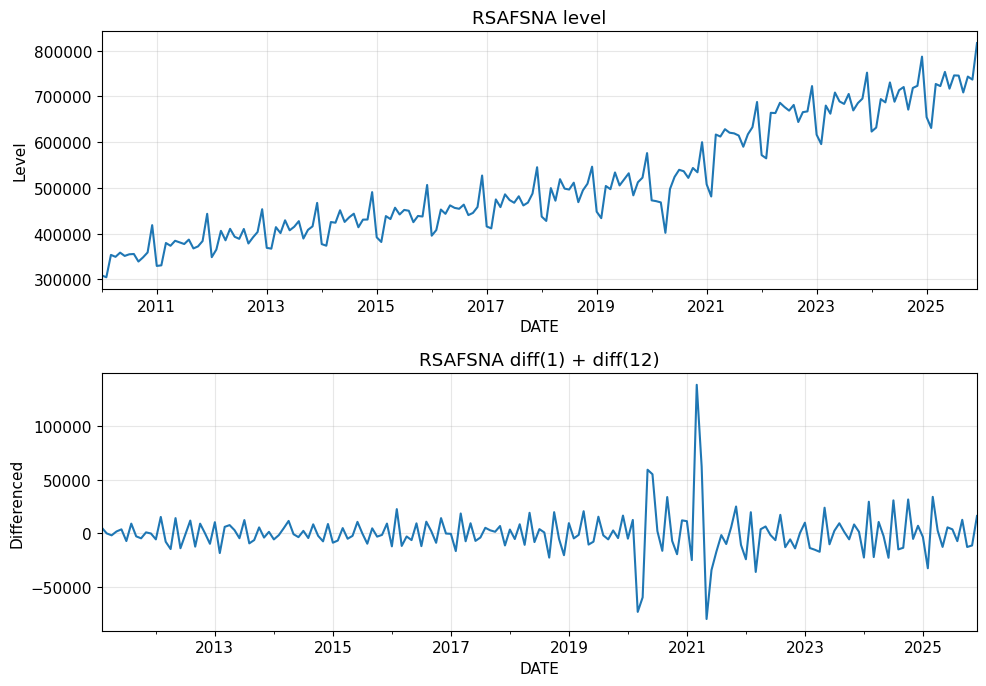The width and height of the screenshot is (986, 686).
Task: Select the "Differenced" y-axis label
Action: point(17,505)
